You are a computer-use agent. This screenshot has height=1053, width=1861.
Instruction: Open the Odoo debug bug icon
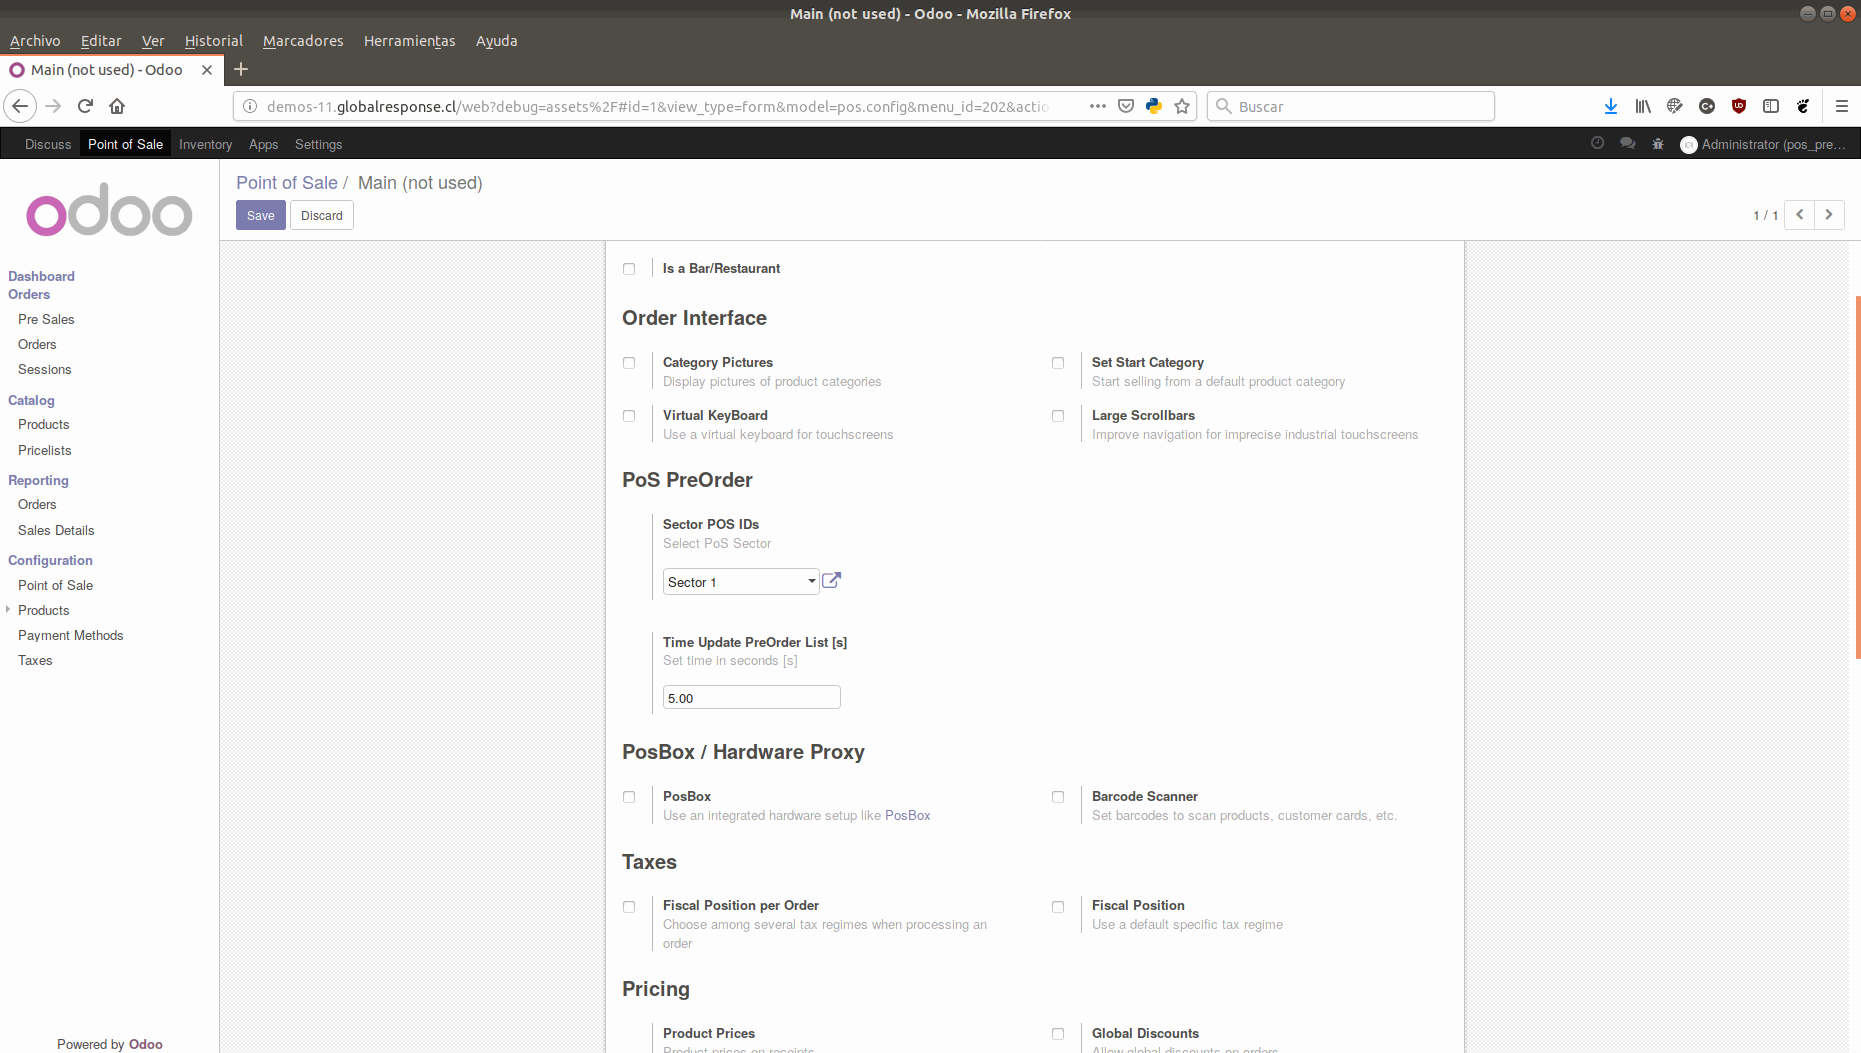click(x=1657, y=143)
